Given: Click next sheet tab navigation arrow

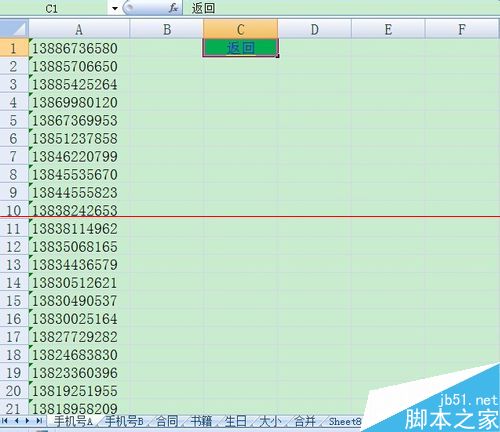Looking at the screenshot, I should (x=27, y=421).
